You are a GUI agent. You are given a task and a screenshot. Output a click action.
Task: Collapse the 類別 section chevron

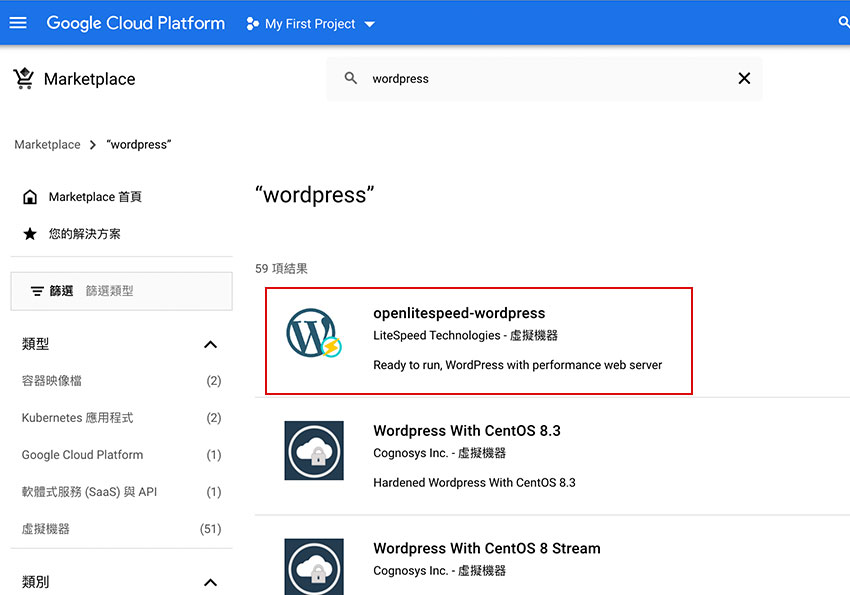[x=210, y=583]
